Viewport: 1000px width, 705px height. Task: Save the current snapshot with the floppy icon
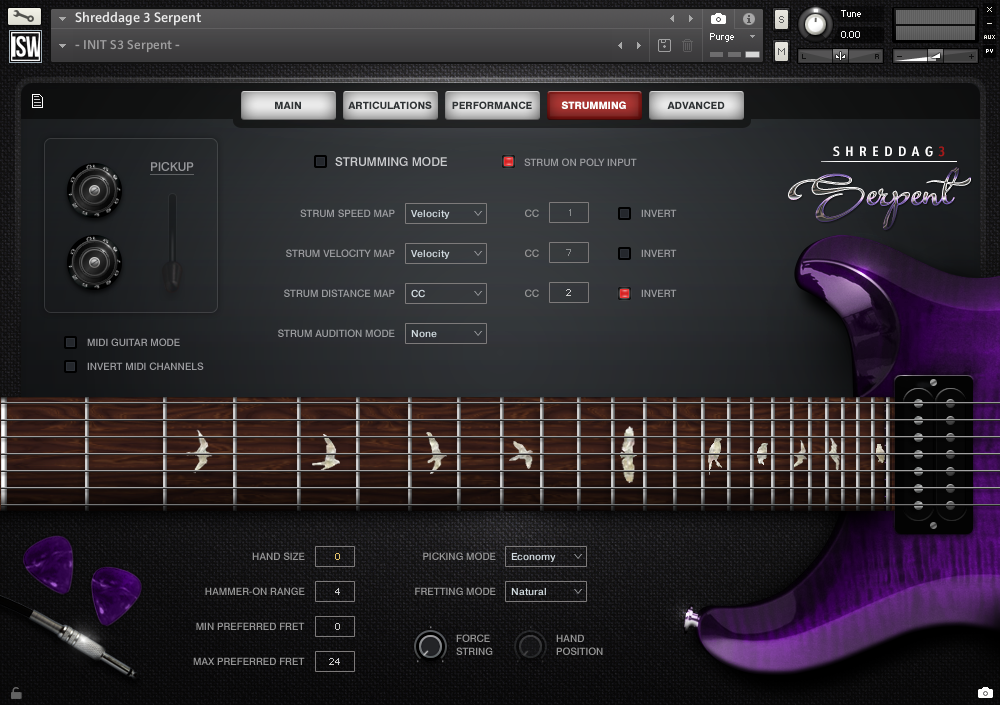point(662,45)
